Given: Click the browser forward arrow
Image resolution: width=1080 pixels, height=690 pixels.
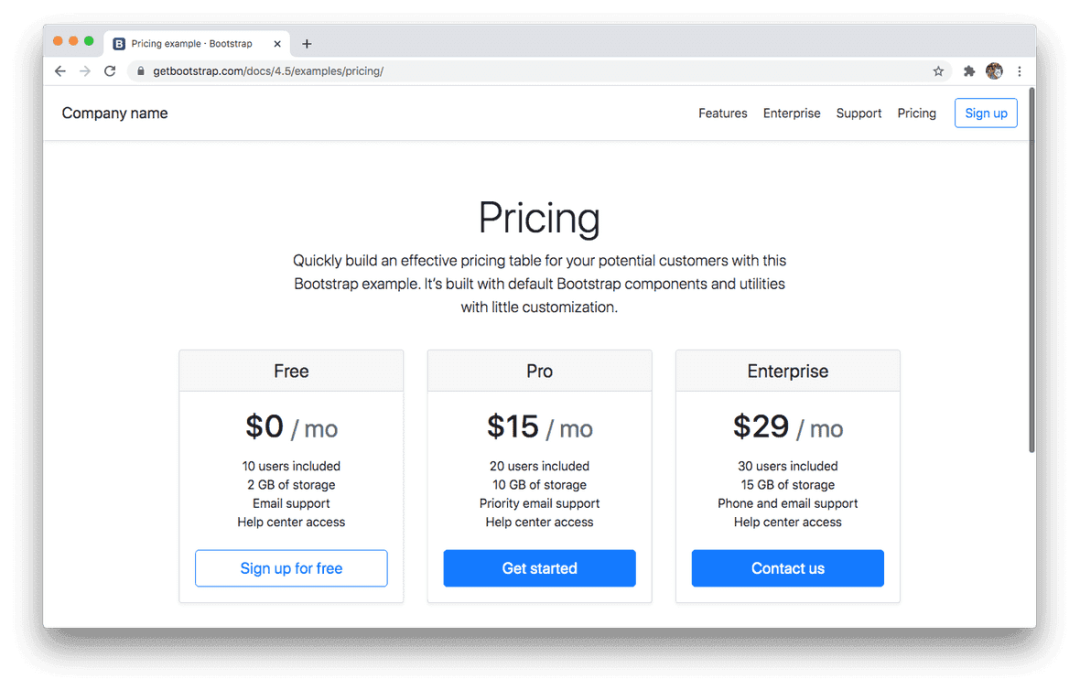Looking at the screenshot, I should [x=85, y=71].
